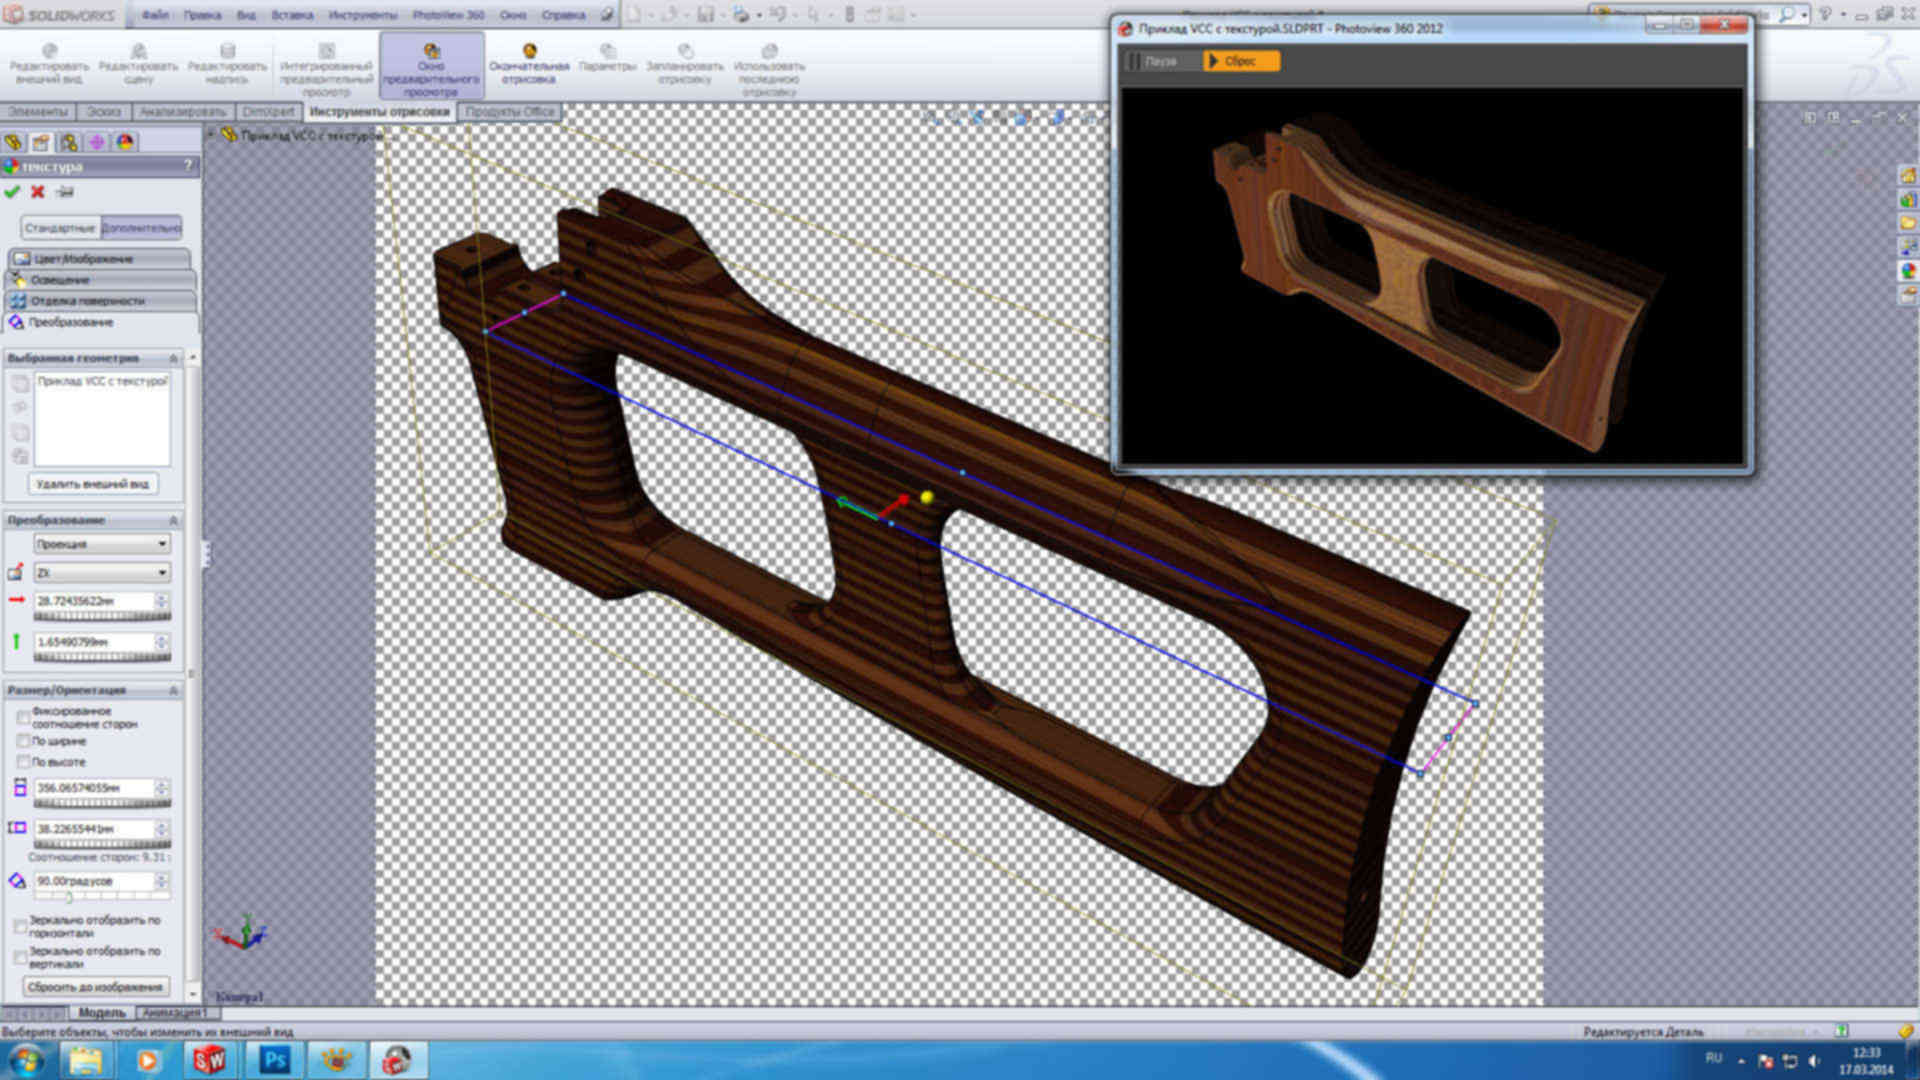Image resolution: width=1920 pixels, height=1080 pixels.
Task: Open the ConfigurationManager tab icon
Action: coord(69,142)
